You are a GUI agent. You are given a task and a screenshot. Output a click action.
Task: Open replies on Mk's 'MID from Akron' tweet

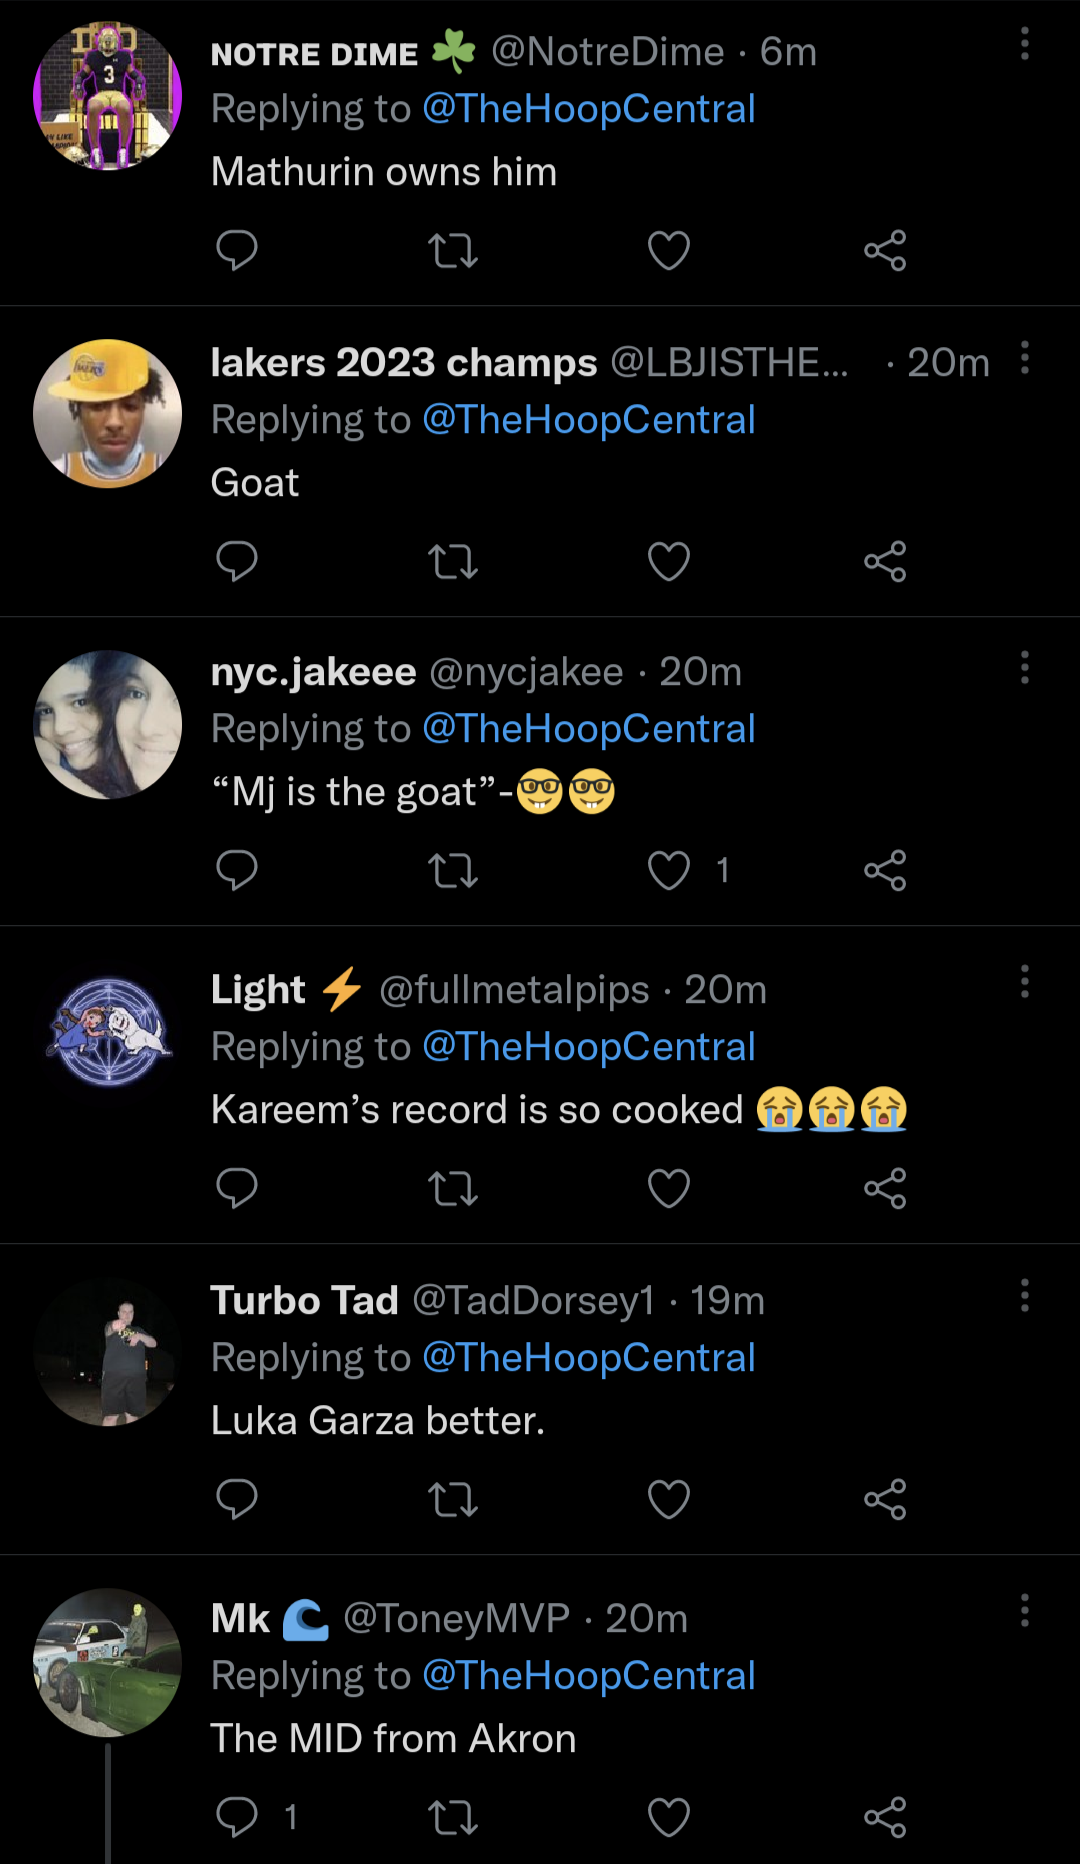point(237,1817)
